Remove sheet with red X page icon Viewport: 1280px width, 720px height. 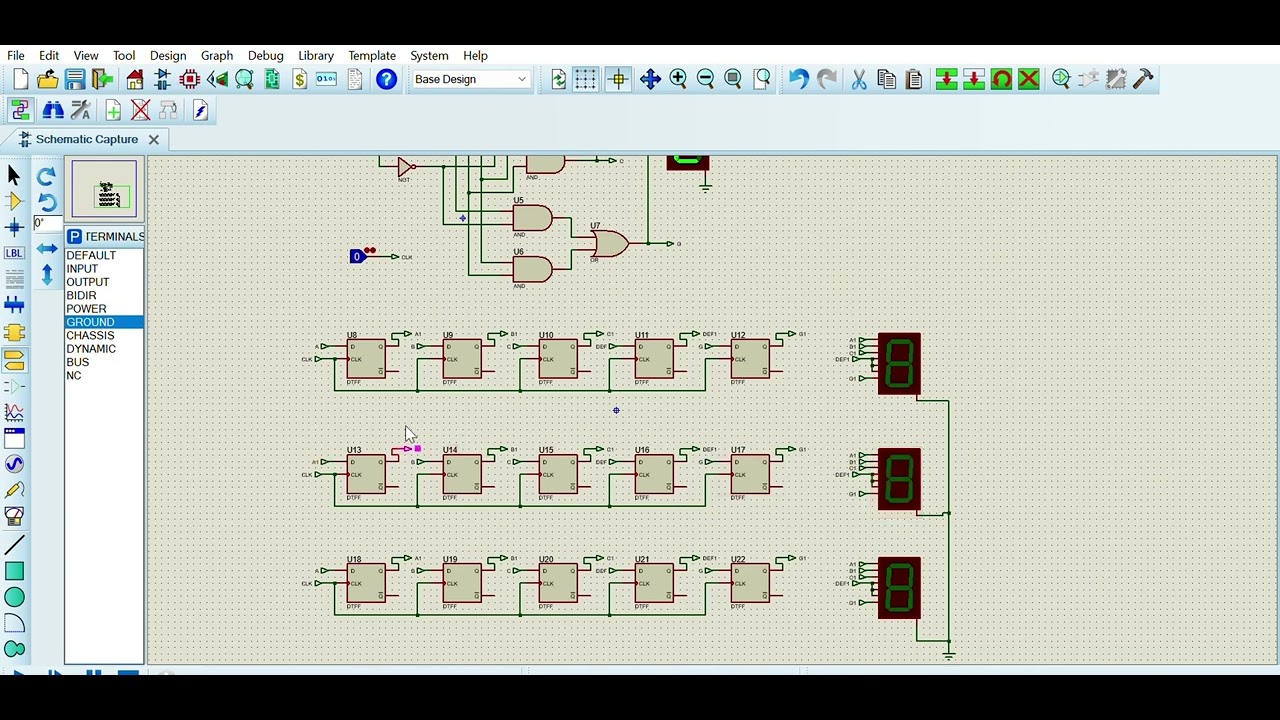pos(140,110)
